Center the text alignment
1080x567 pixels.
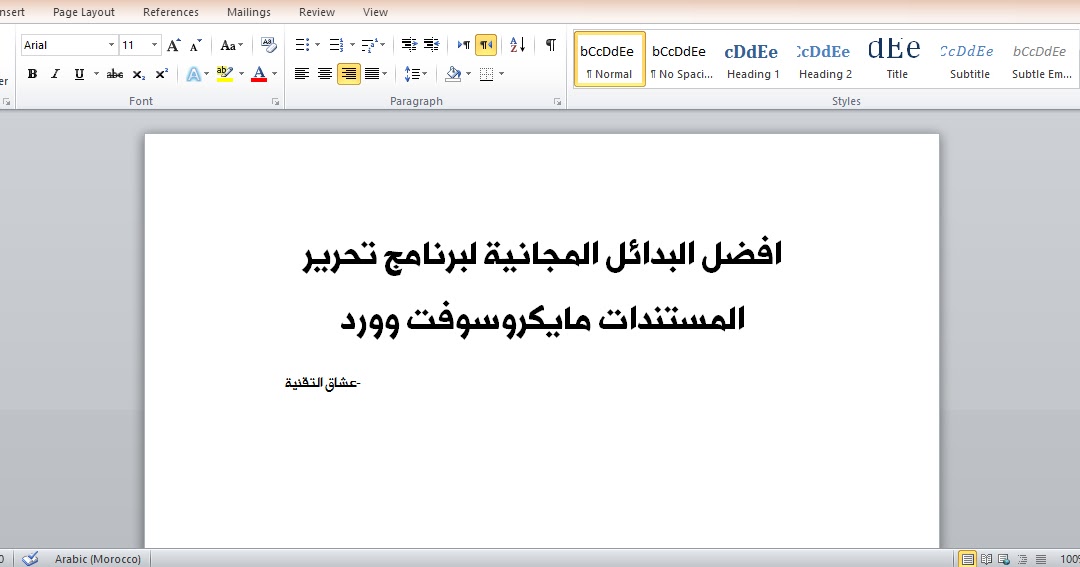coord(325,74)
